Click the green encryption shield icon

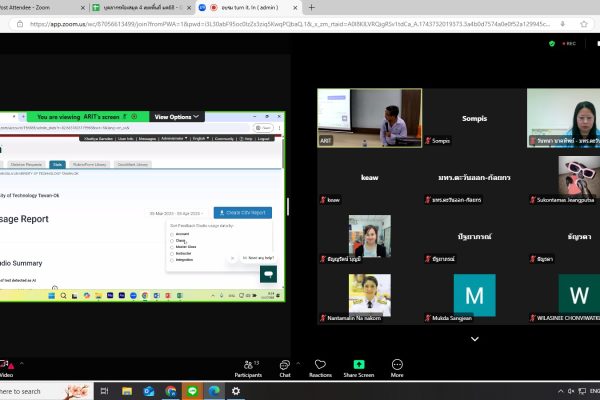pos(552,44)
